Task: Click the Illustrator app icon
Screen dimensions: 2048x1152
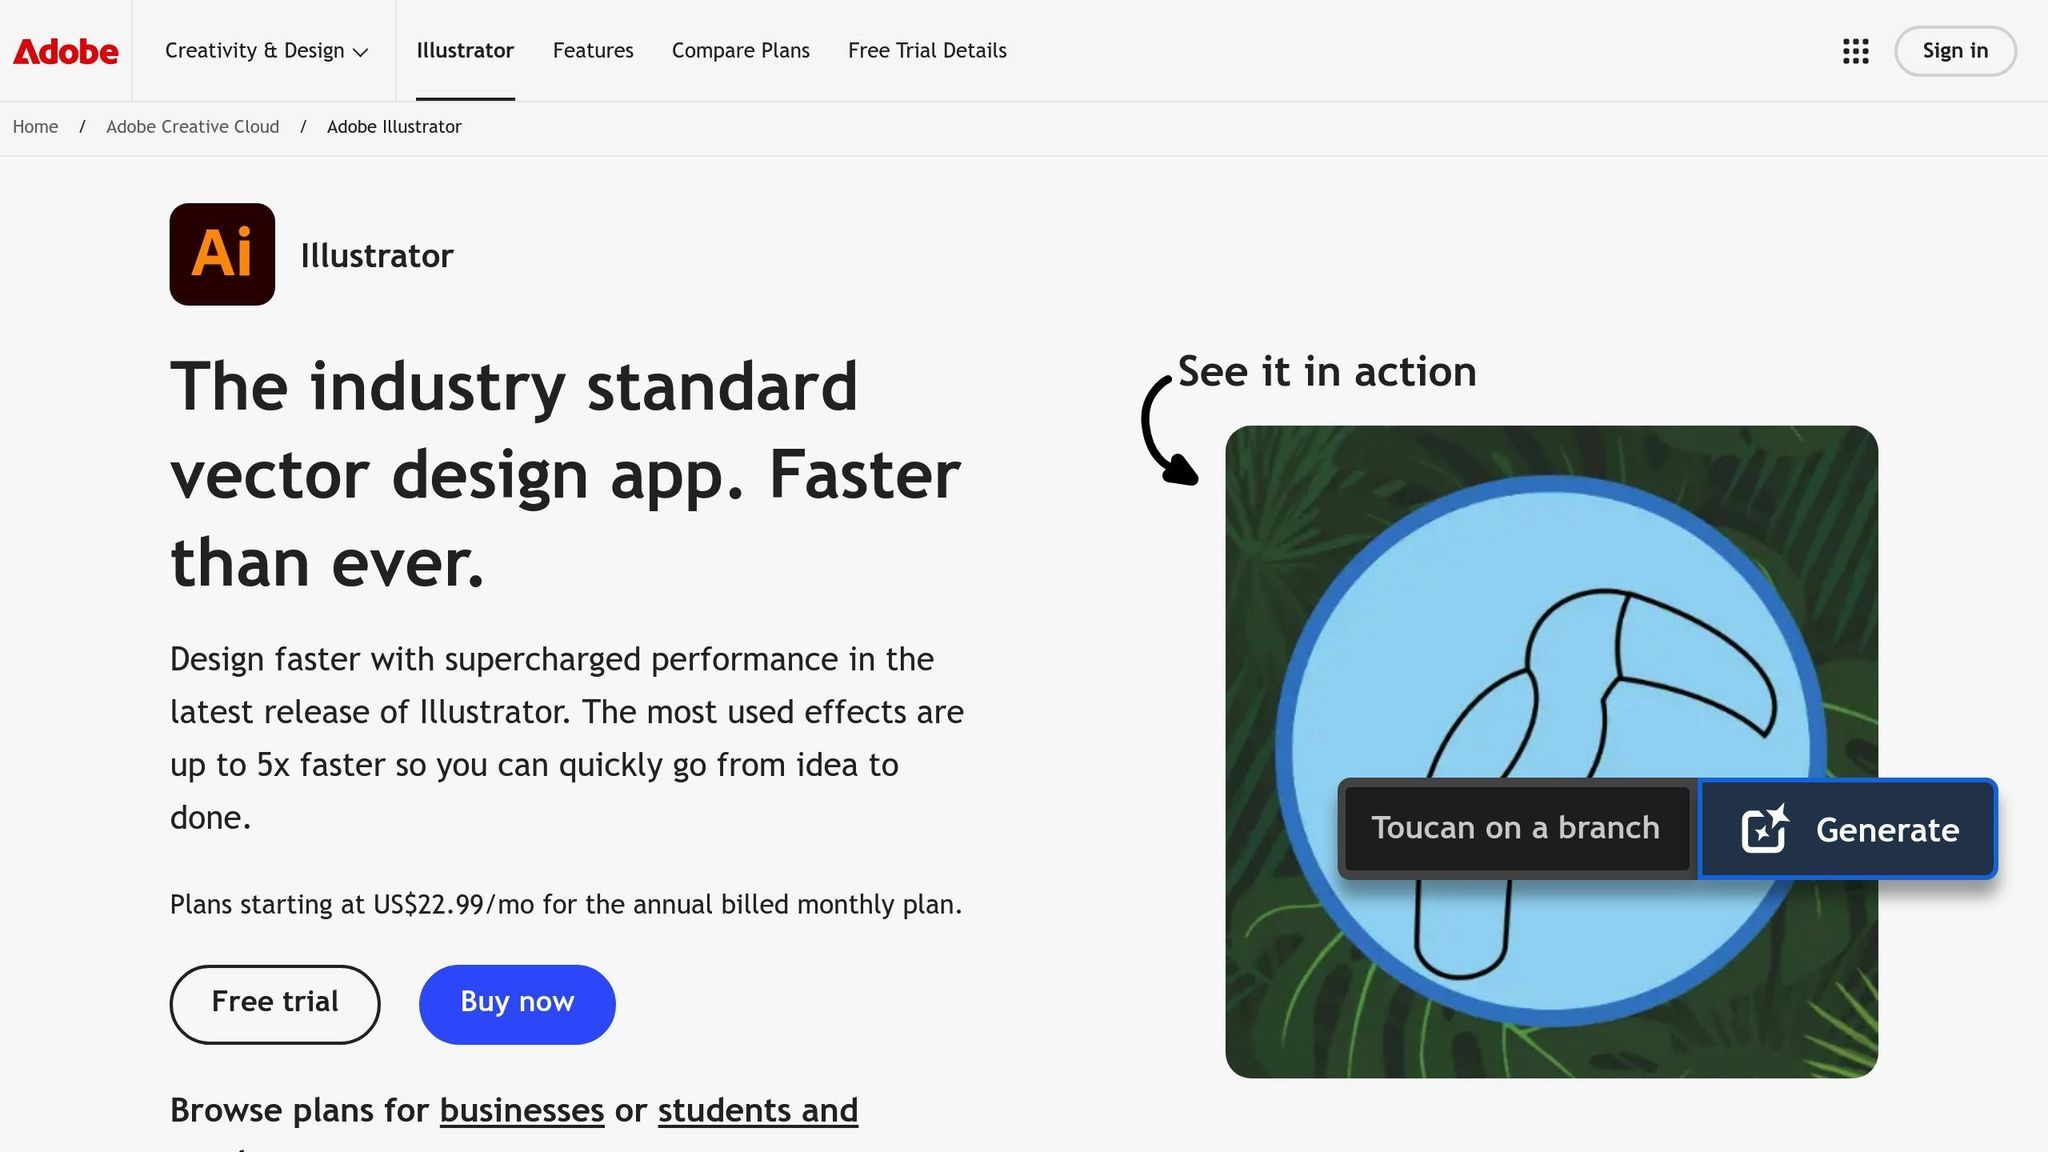Action: pyautogui.click(x=221, y=254)
